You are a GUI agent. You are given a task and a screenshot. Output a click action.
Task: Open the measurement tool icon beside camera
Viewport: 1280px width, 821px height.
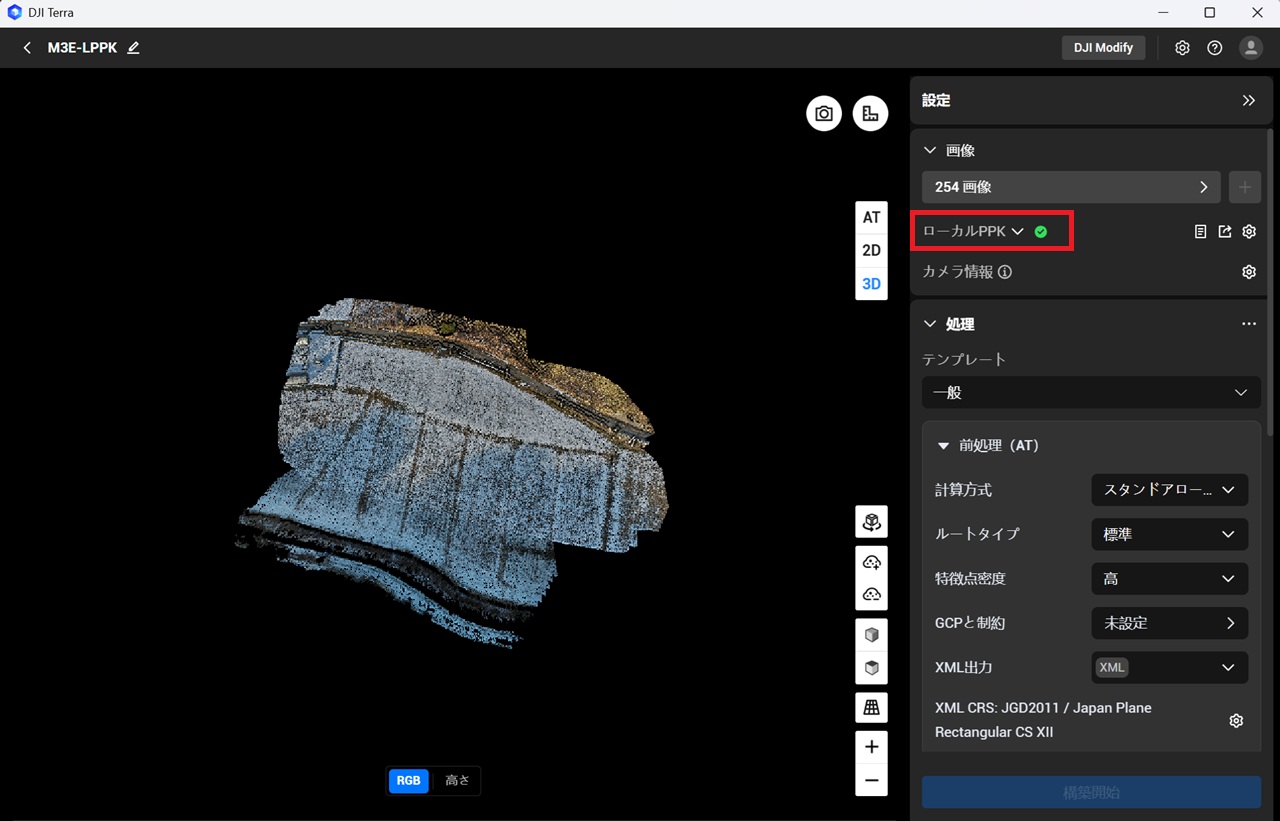pyautogui.click(x=870, y=114)
